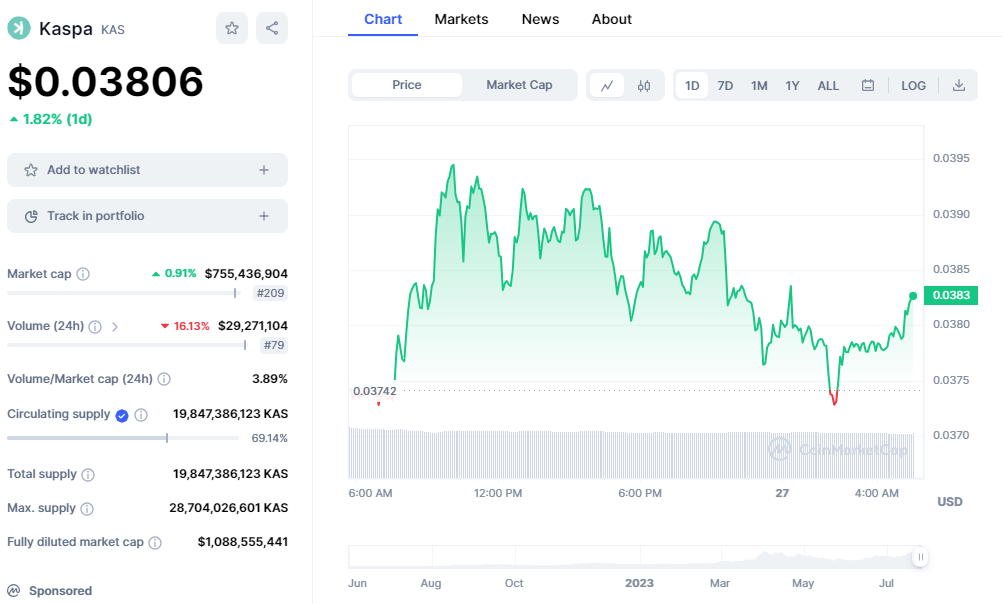Select the Market Cap chart toggle
Viewport: 1002px width, 604px height.
click(x=519, y=85)
